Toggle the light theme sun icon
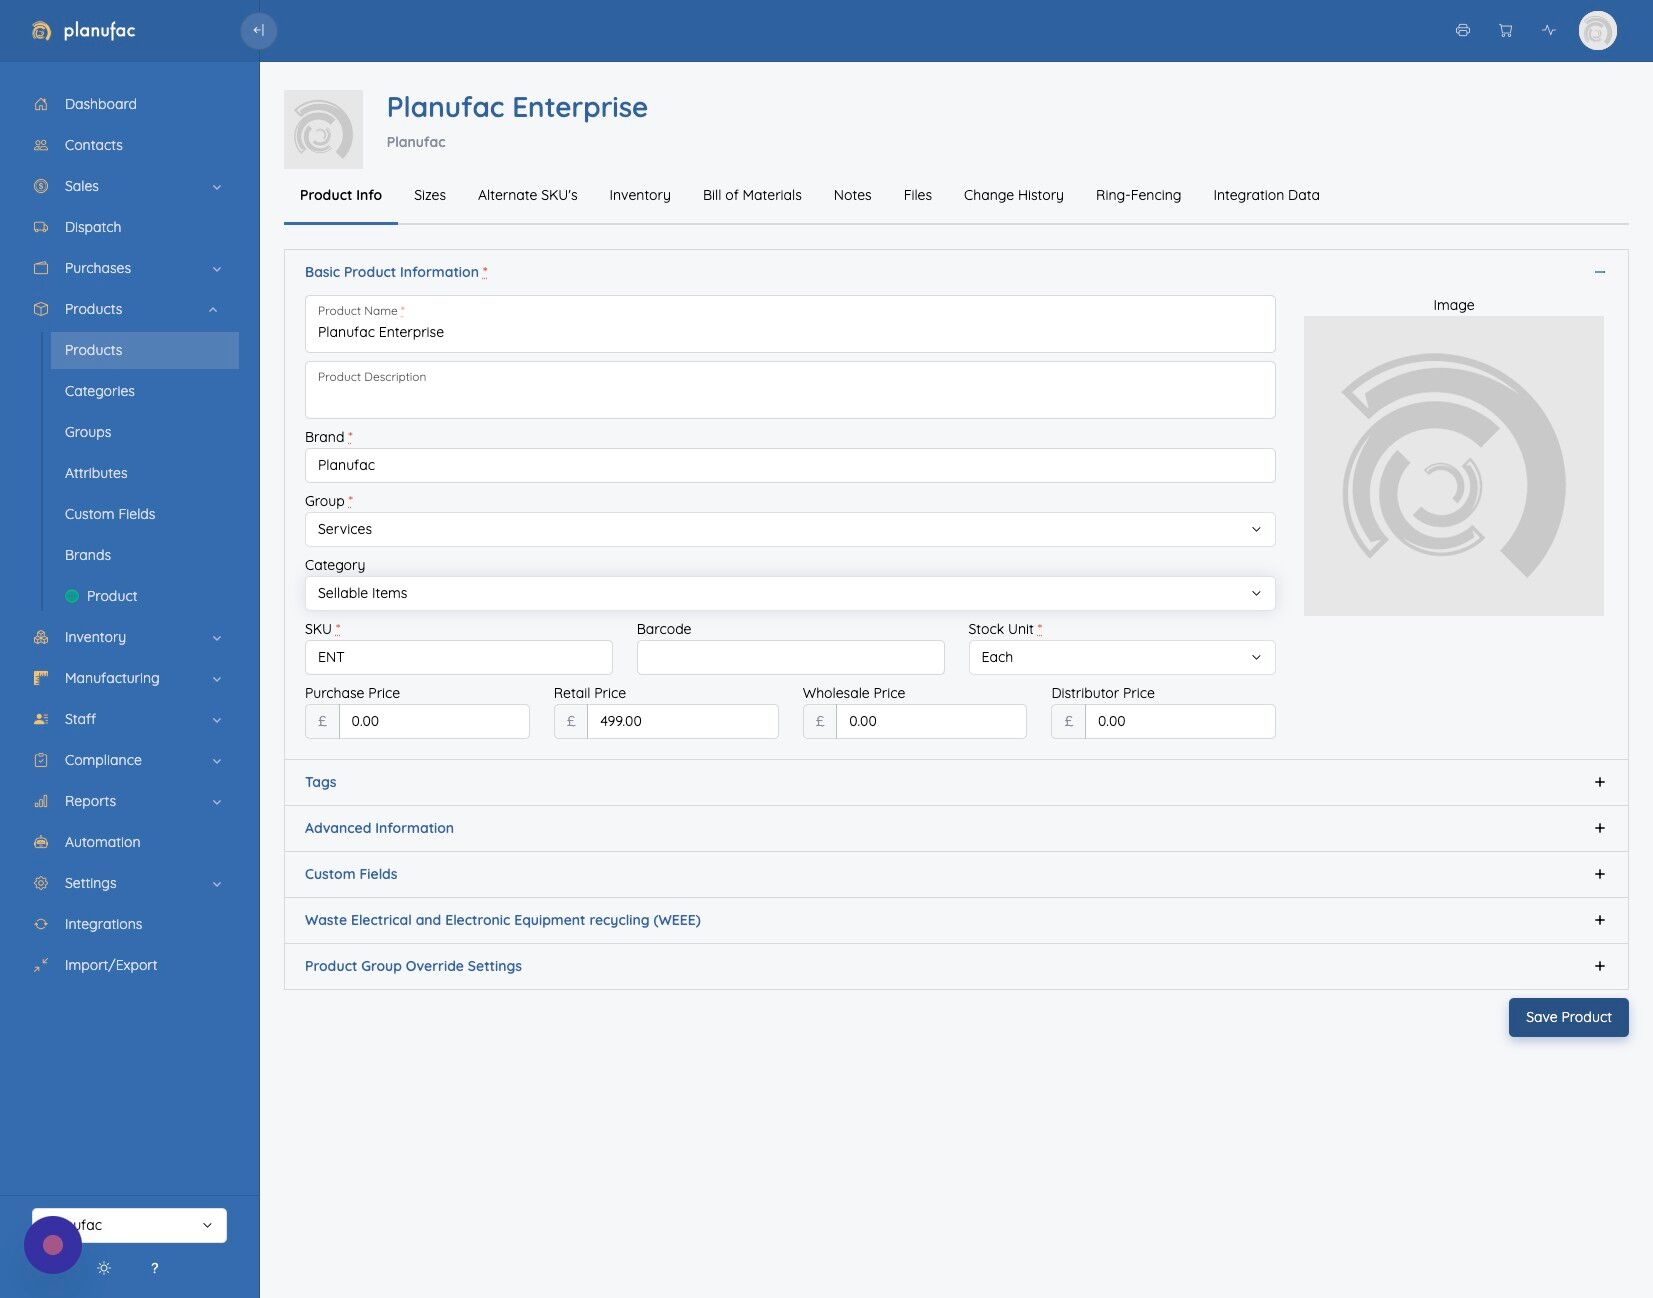 pos(104,1268)
